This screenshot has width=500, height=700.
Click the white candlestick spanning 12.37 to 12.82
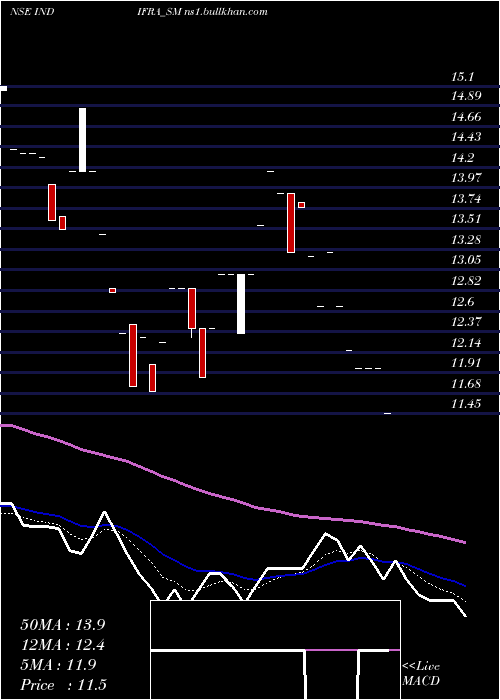(241, 304)
